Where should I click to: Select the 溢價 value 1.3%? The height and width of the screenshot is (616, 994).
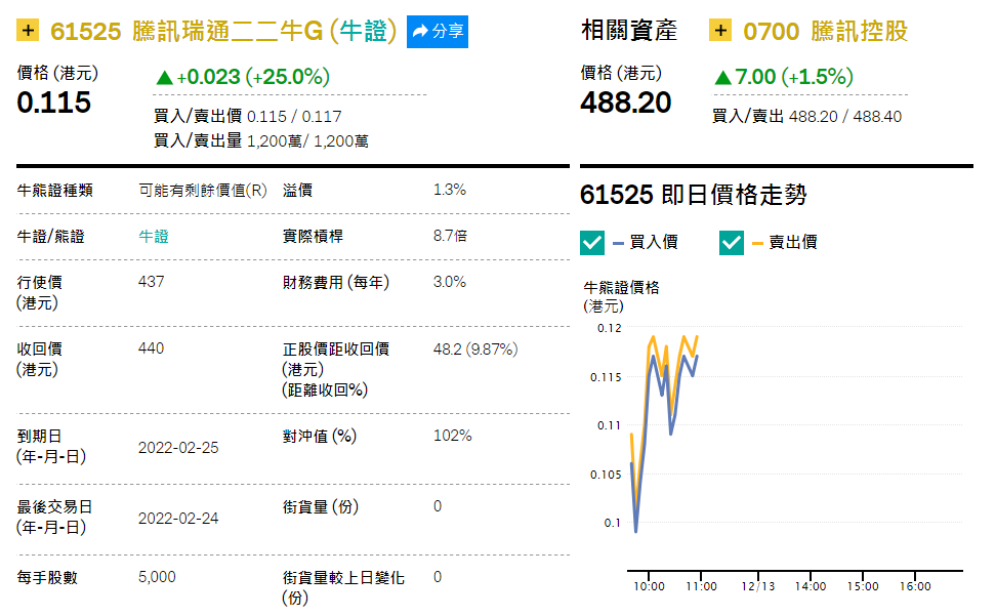click(449, 189)
